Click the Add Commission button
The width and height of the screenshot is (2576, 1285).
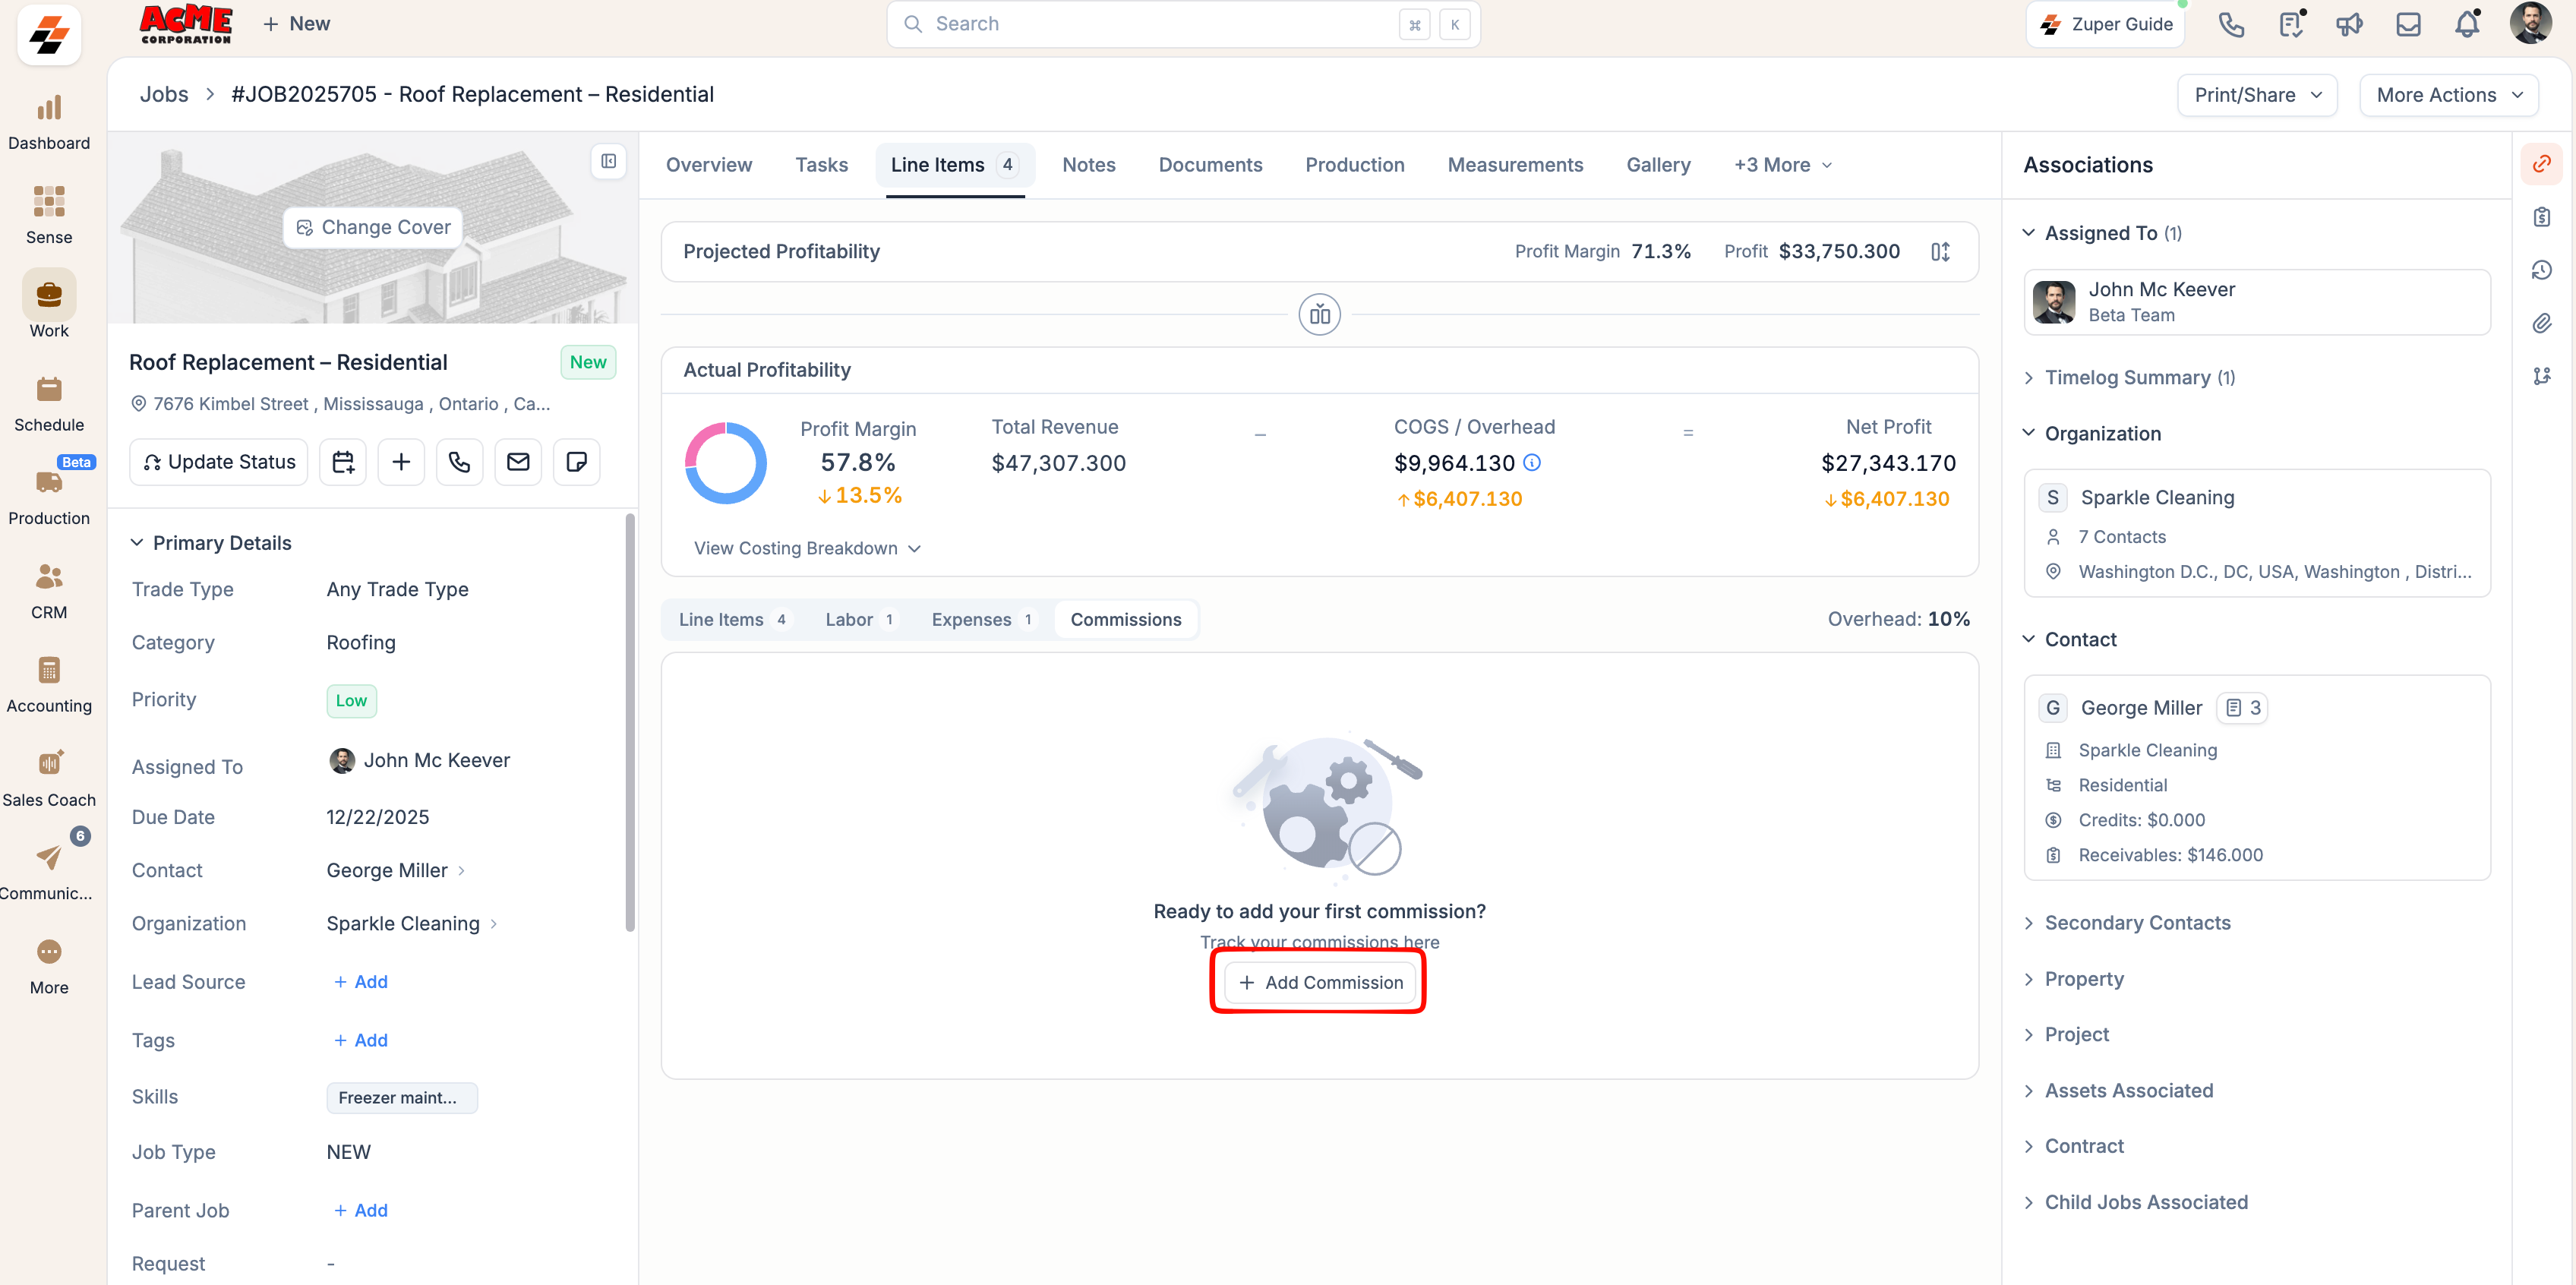click(x=1320, y=983)
